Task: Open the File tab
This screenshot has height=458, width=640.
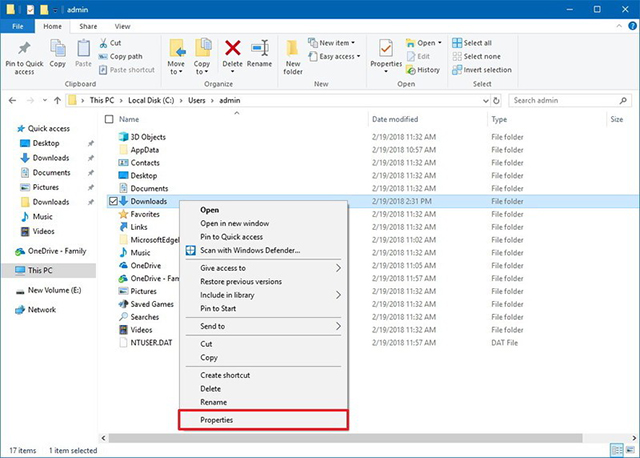Action: 18,26
